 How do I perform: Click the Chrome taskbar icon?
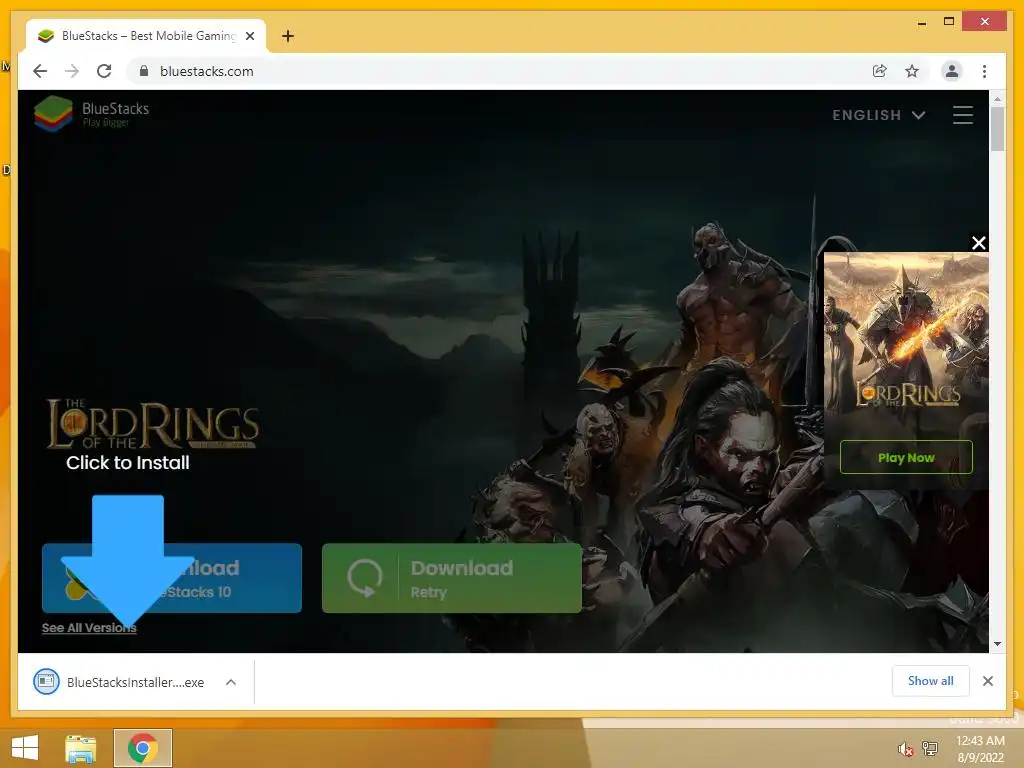(142, 748)
